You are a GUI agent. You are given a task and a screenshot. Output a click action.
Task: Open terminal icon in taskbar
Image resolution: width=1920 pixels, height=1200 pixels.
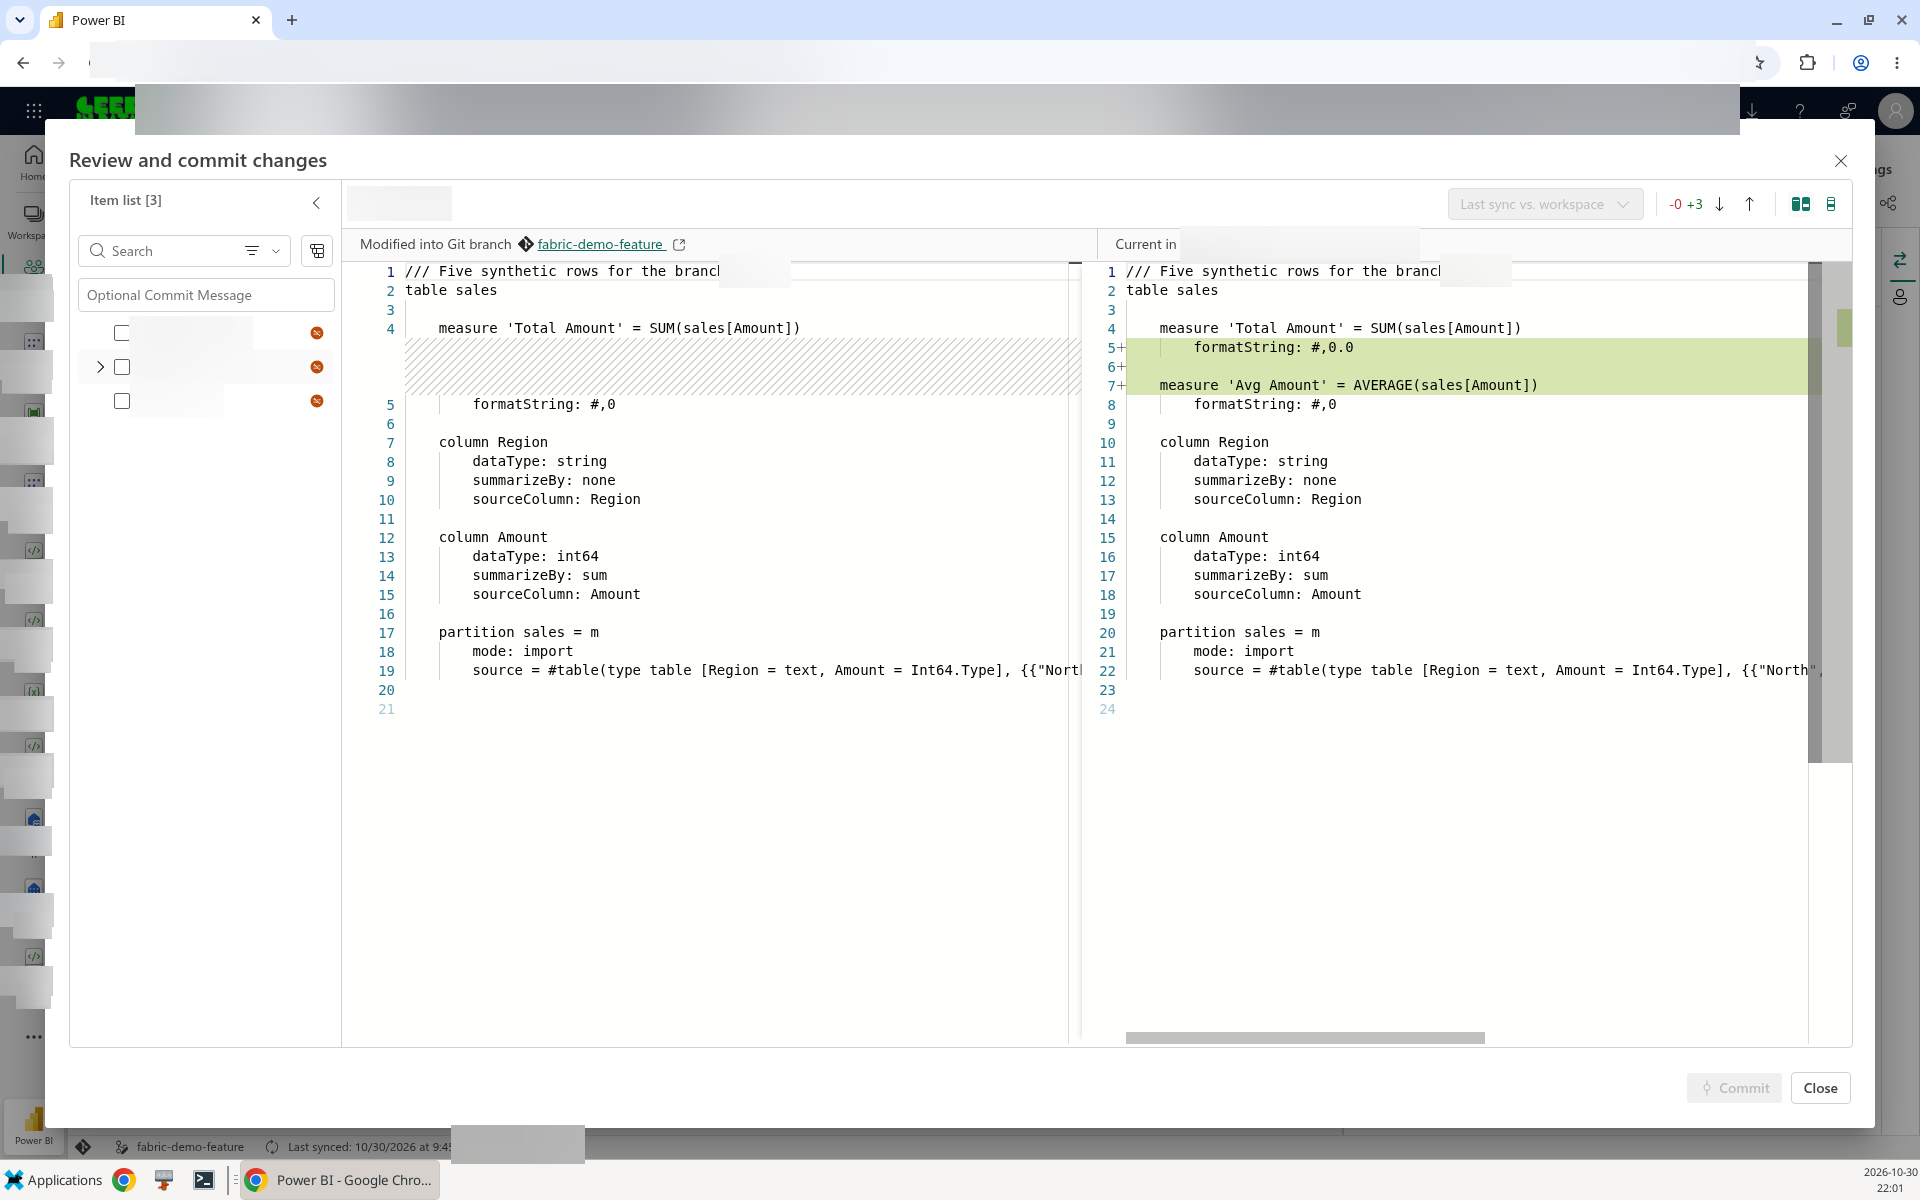pyautogui.click(x=204, y=1180)
